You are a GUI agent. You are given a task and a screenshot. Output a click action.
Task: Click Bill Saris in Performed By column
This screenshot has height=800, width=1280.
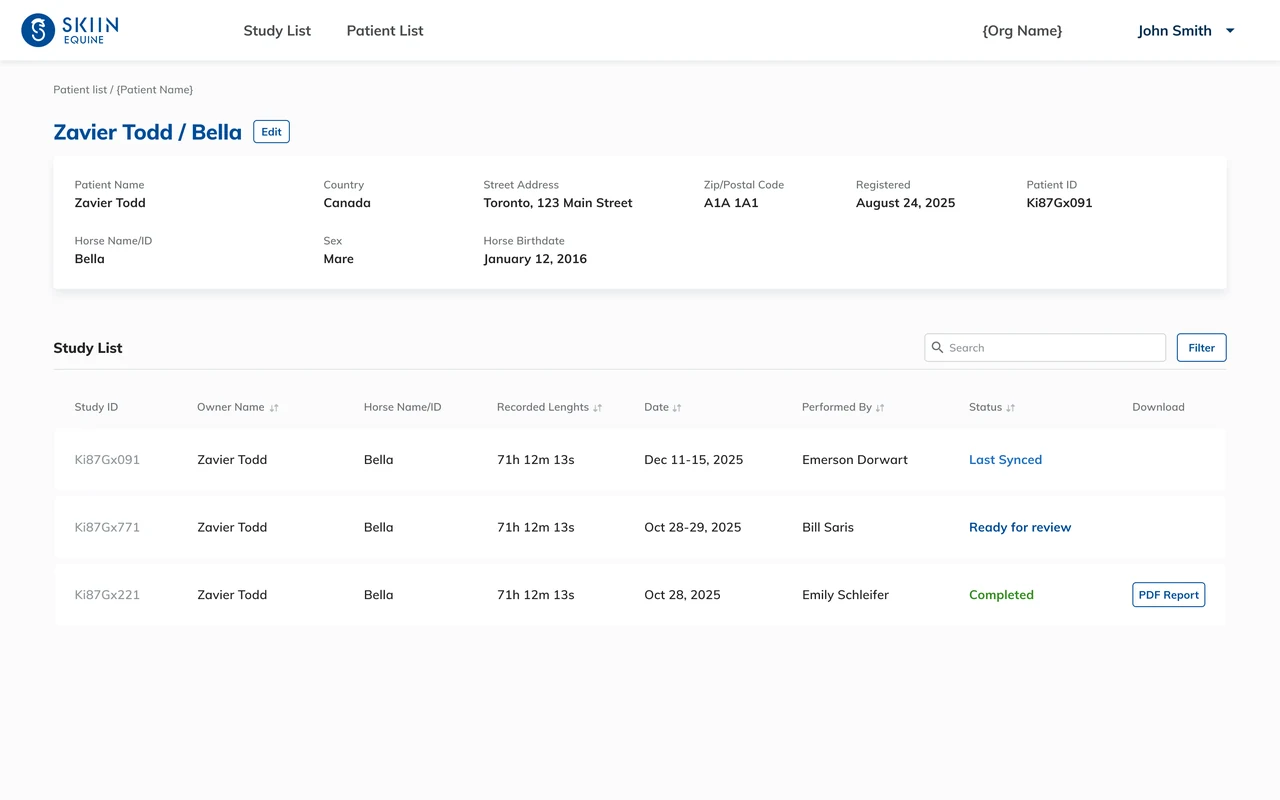[x=828, y=527]
